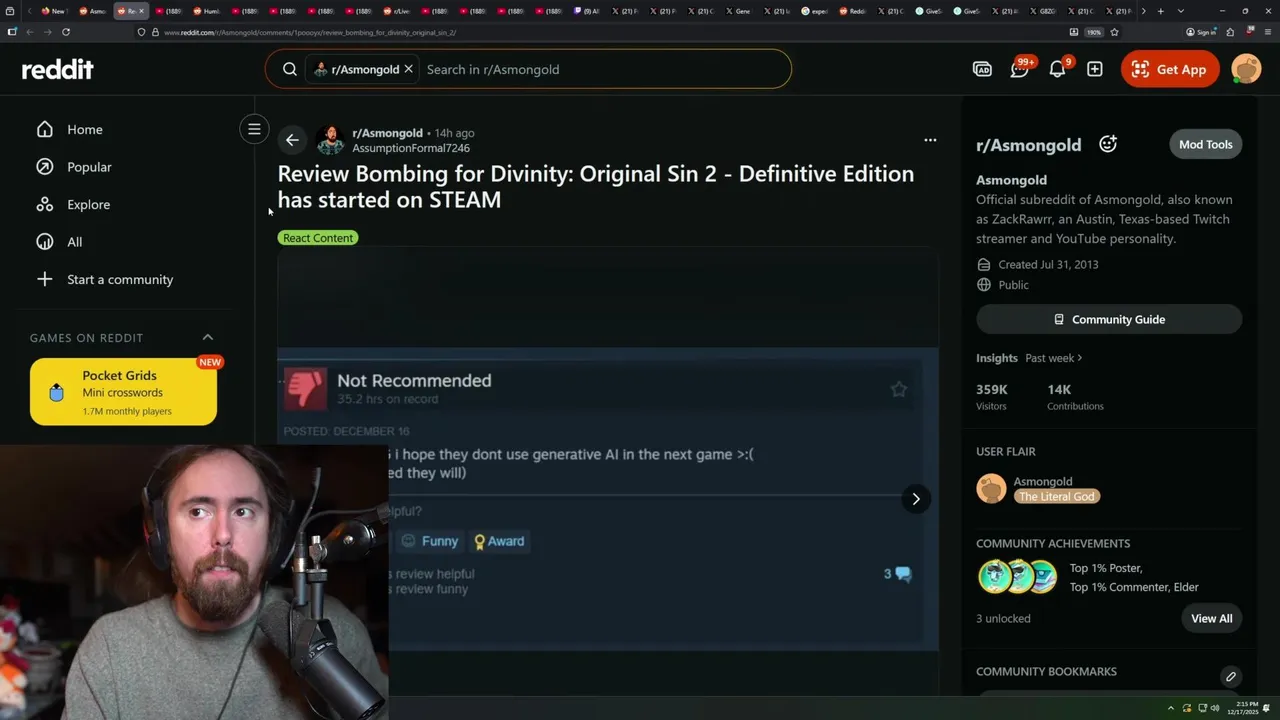
Task: Open the notifications bell
Action: 1057,69
